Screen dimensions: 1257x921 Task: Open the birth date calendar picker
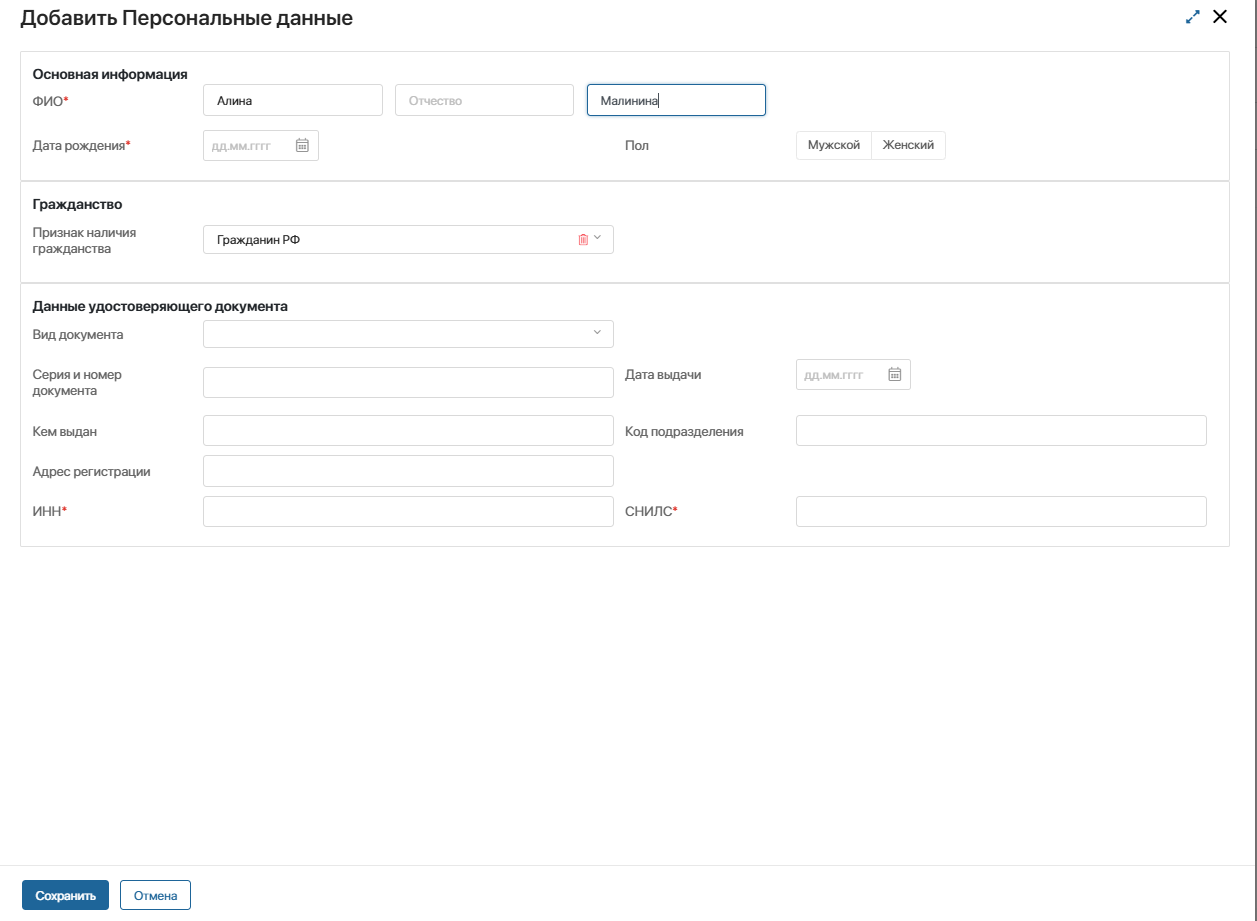302,145
